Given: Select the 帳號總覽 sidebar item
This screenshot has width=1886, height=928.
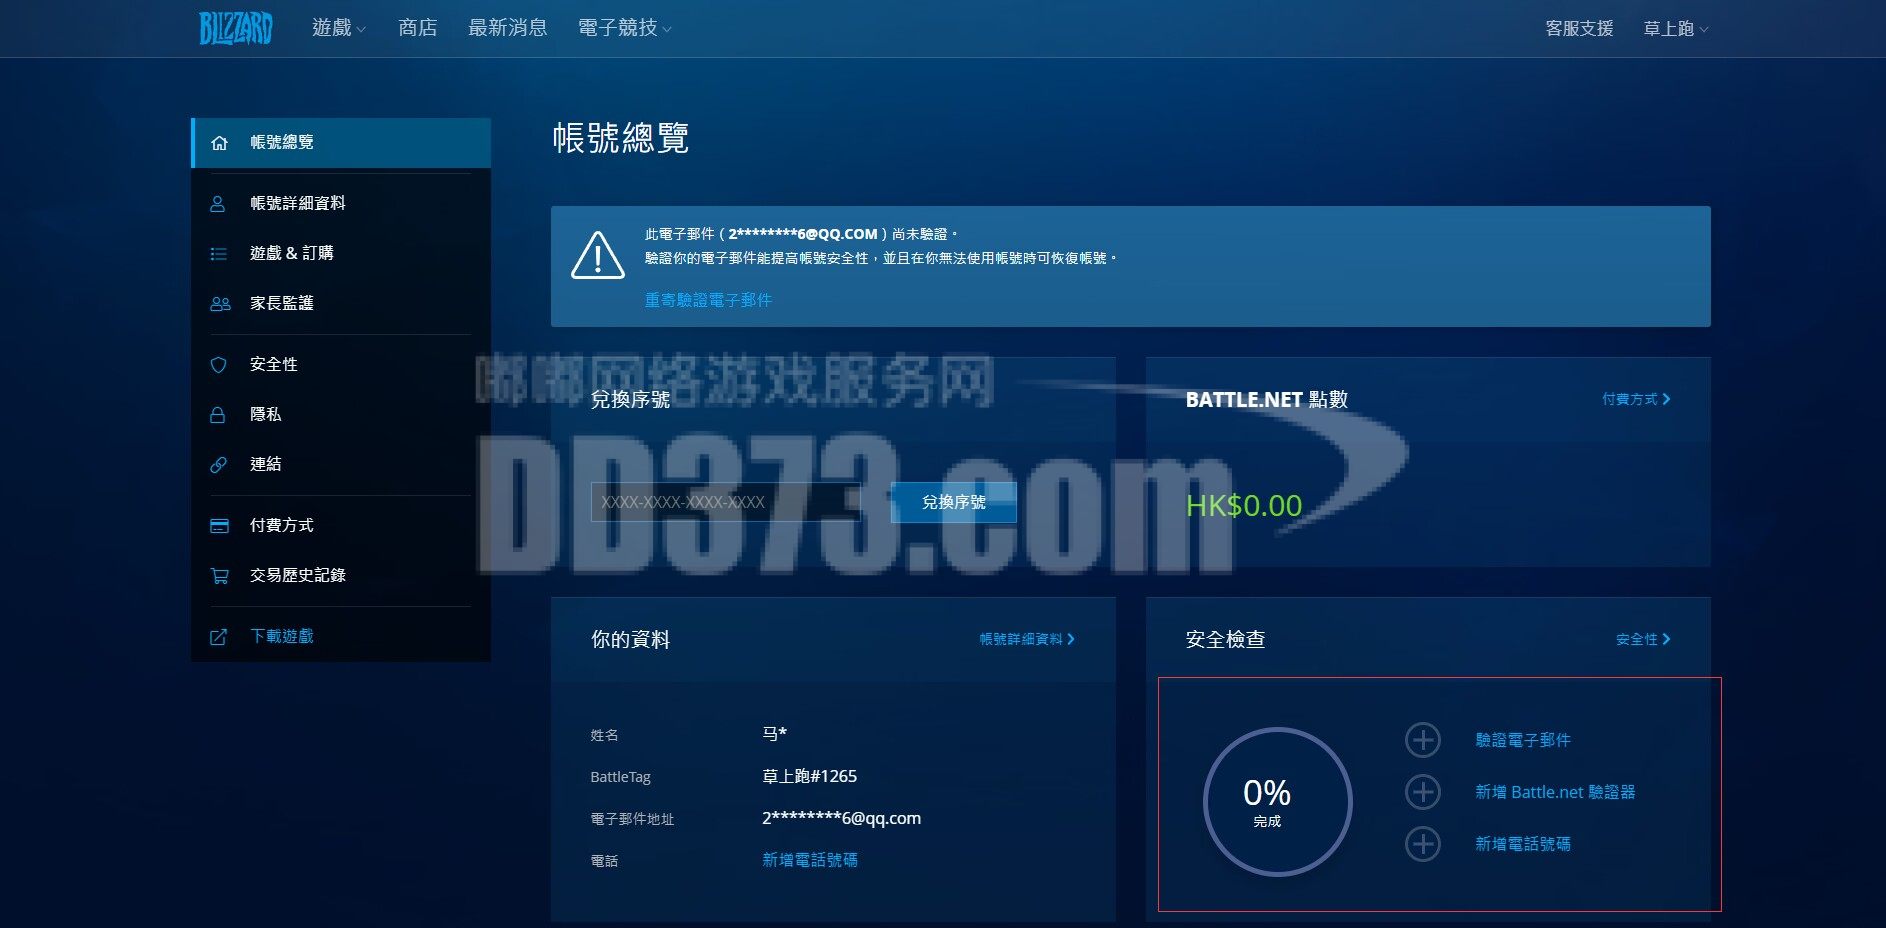Looking at the screenshot, I should click(341, 143).
